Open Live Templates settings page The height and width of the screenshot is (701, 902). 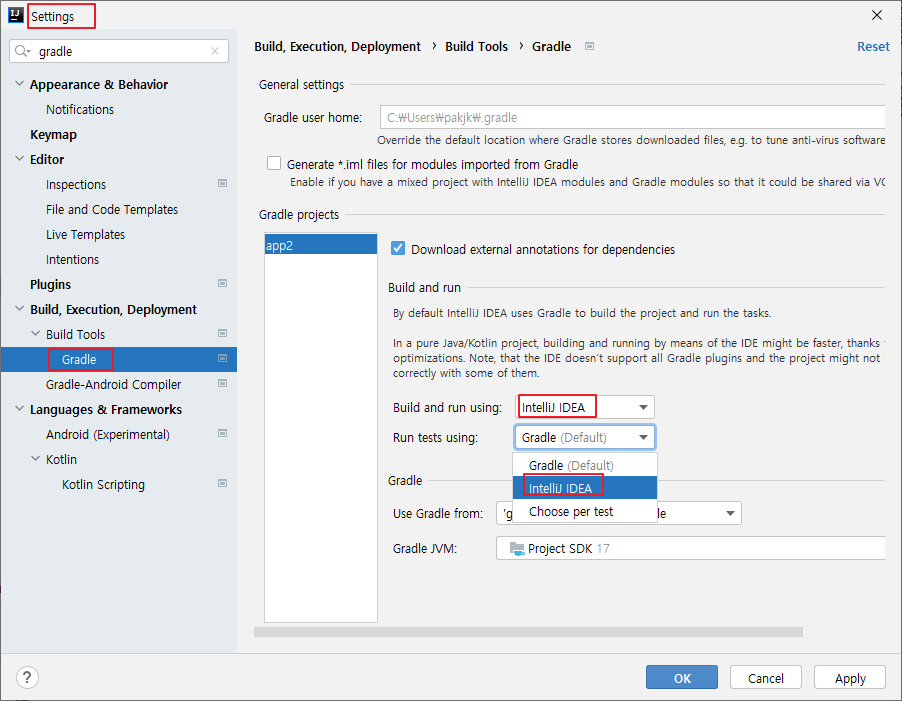coord(85,235)
